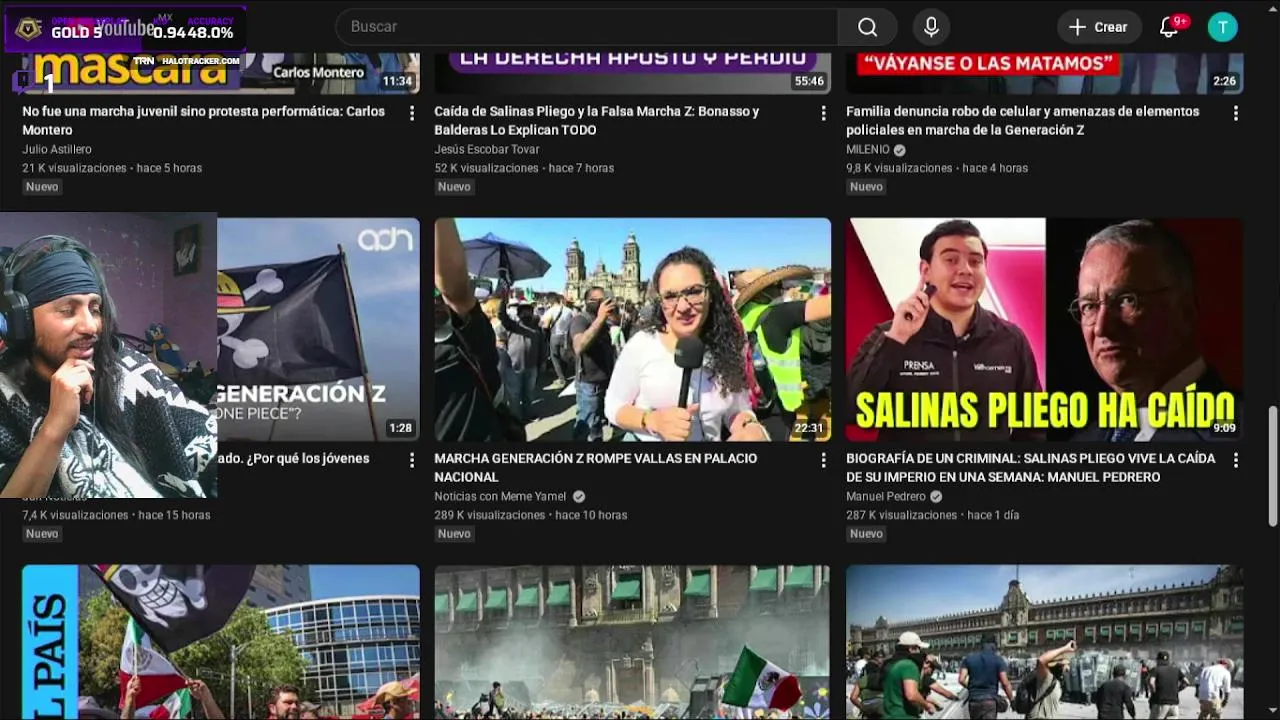This screenshot has width=1280, height=720.
Task: Open options menu for MARCHA GENERACIÓN Z video
Action: point(823,460)
